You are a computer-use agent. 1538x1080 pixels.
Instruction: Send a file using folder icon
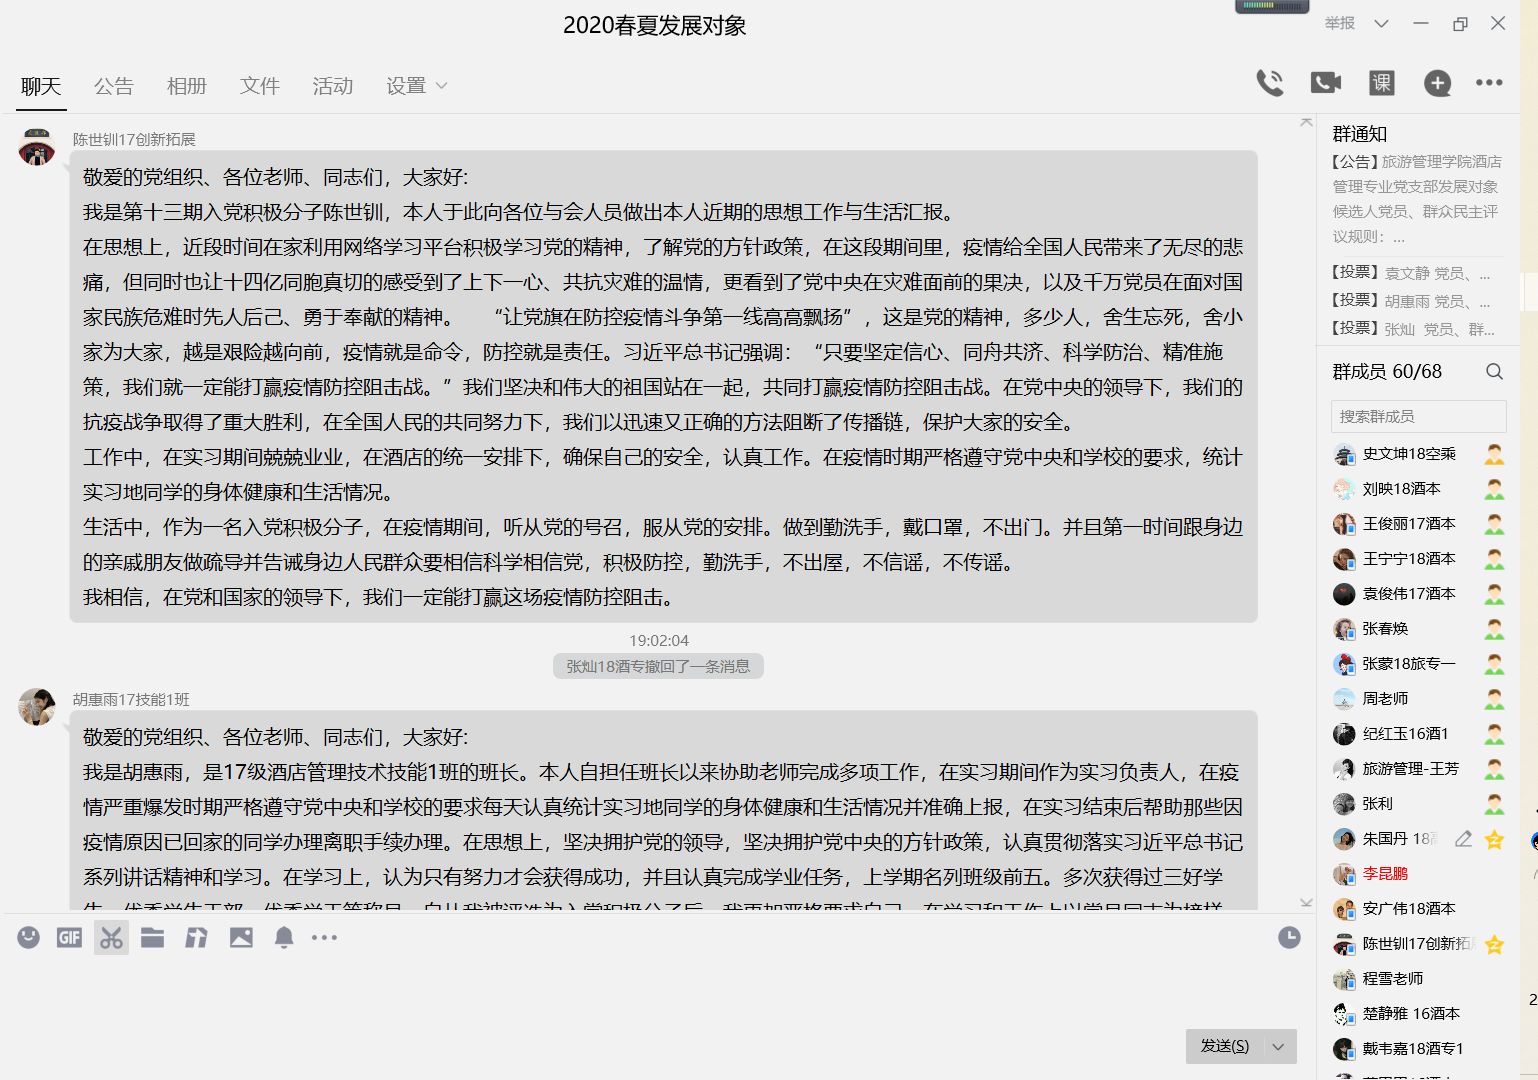pos(153,937)
